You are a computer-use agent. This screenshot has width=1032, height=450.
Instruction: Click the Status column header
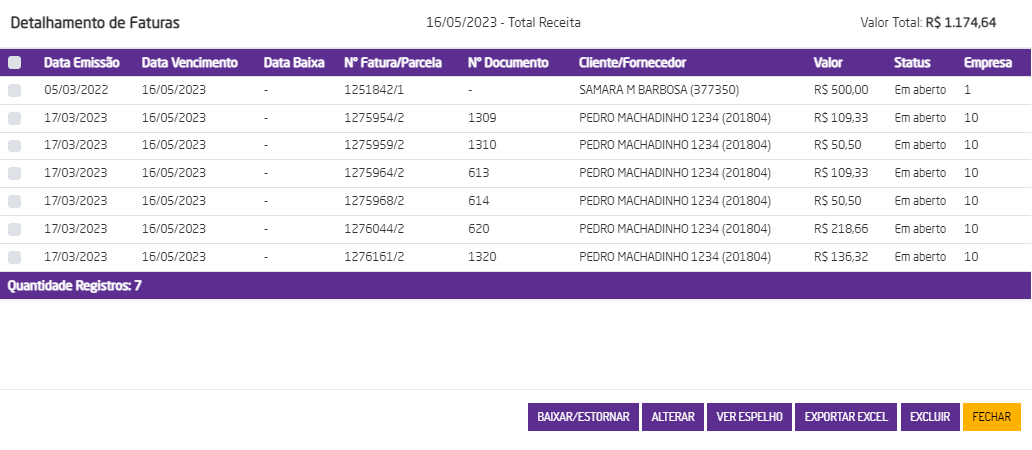pos(912,63)
